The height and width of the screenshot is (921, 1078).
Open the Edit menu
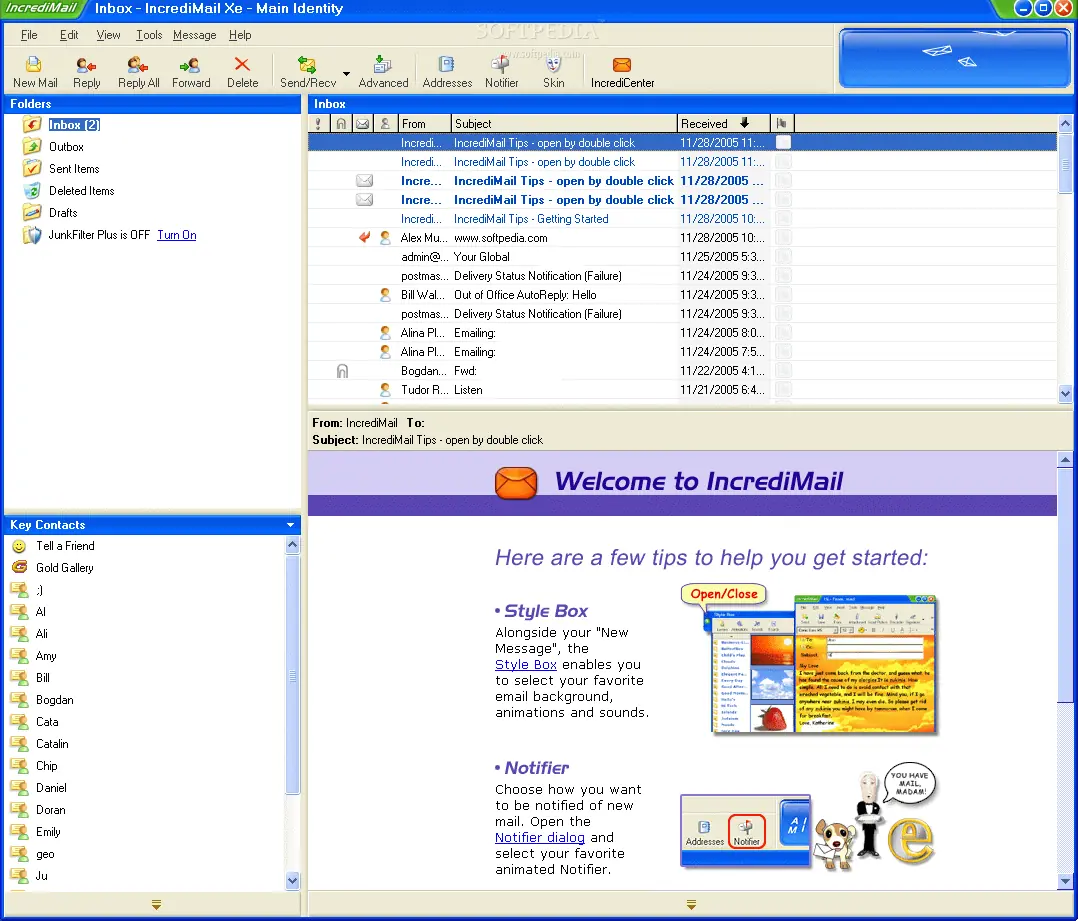[69, 35]
